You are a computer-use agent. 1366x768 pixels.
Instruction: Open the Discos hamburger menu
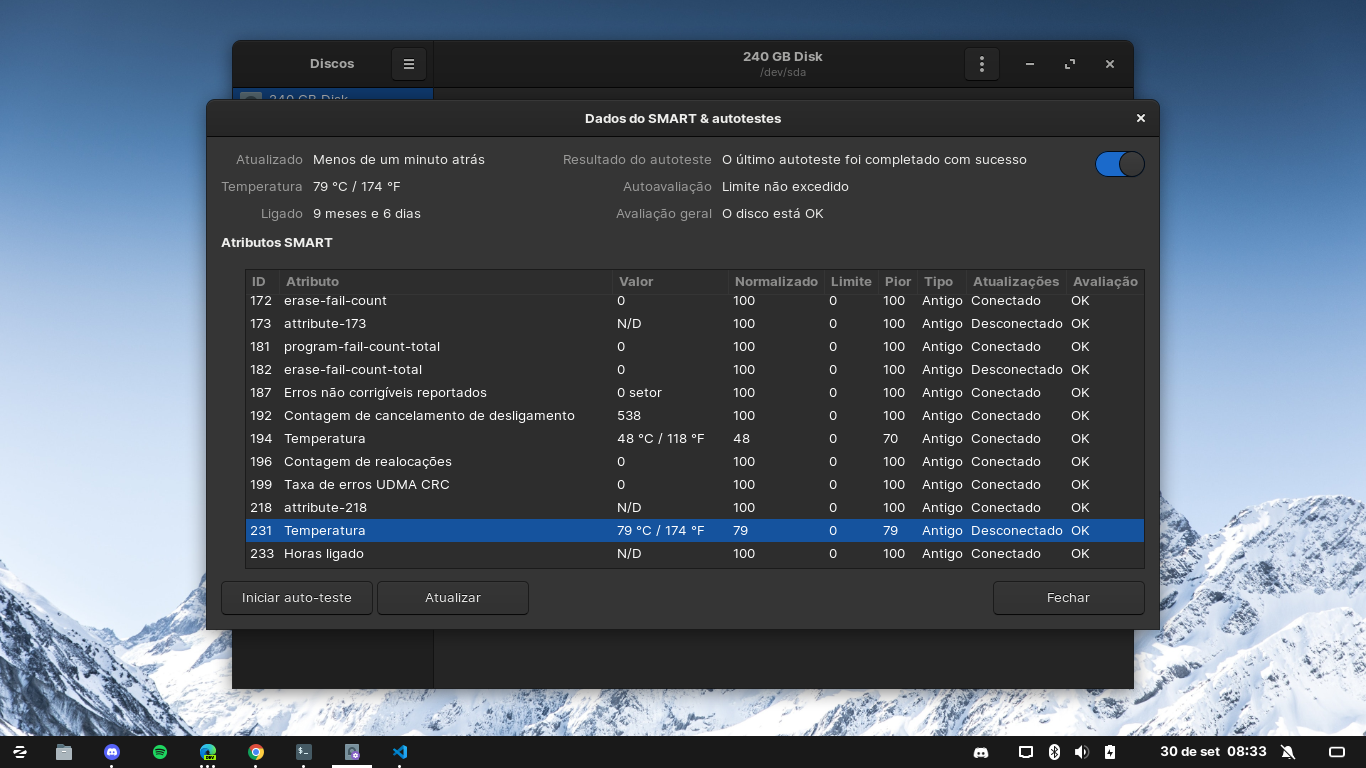(408, 64)
